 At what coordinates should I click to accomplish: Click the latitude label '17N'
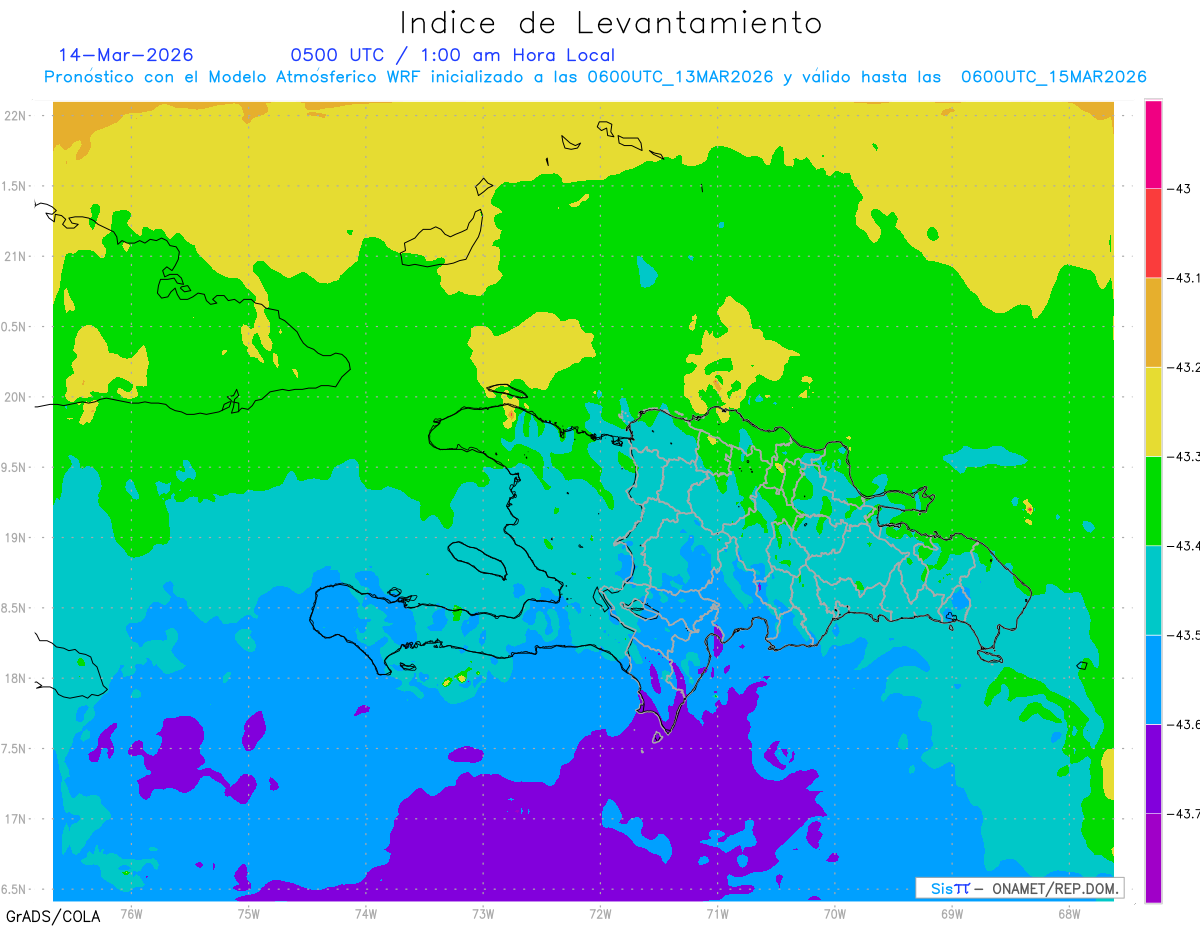point(17,819)
